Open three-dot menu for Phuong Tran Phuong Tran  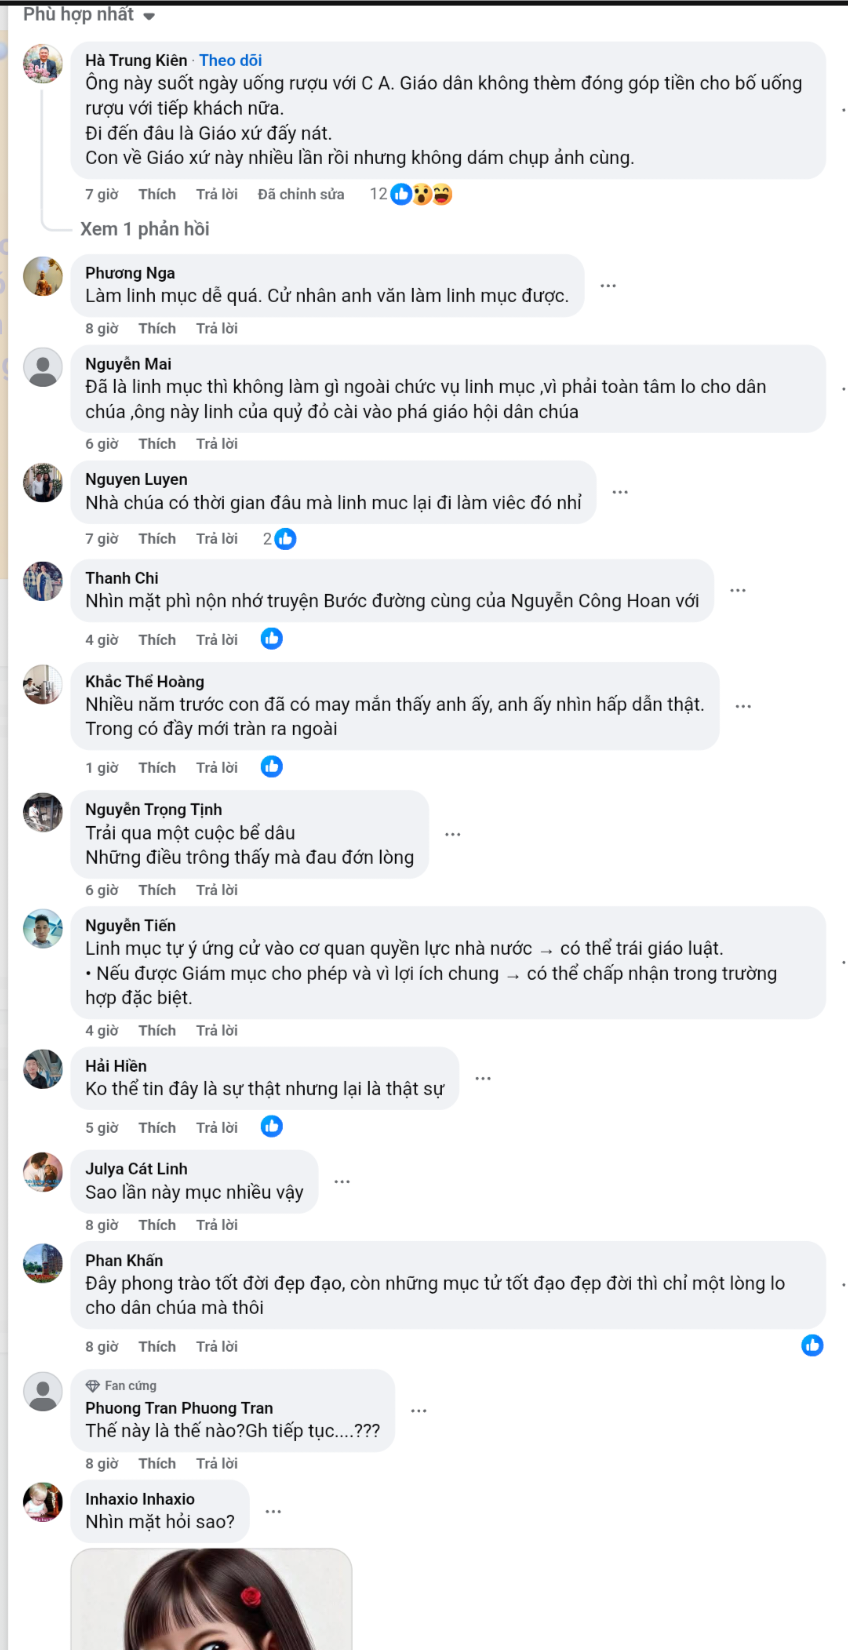(419, 1411)
